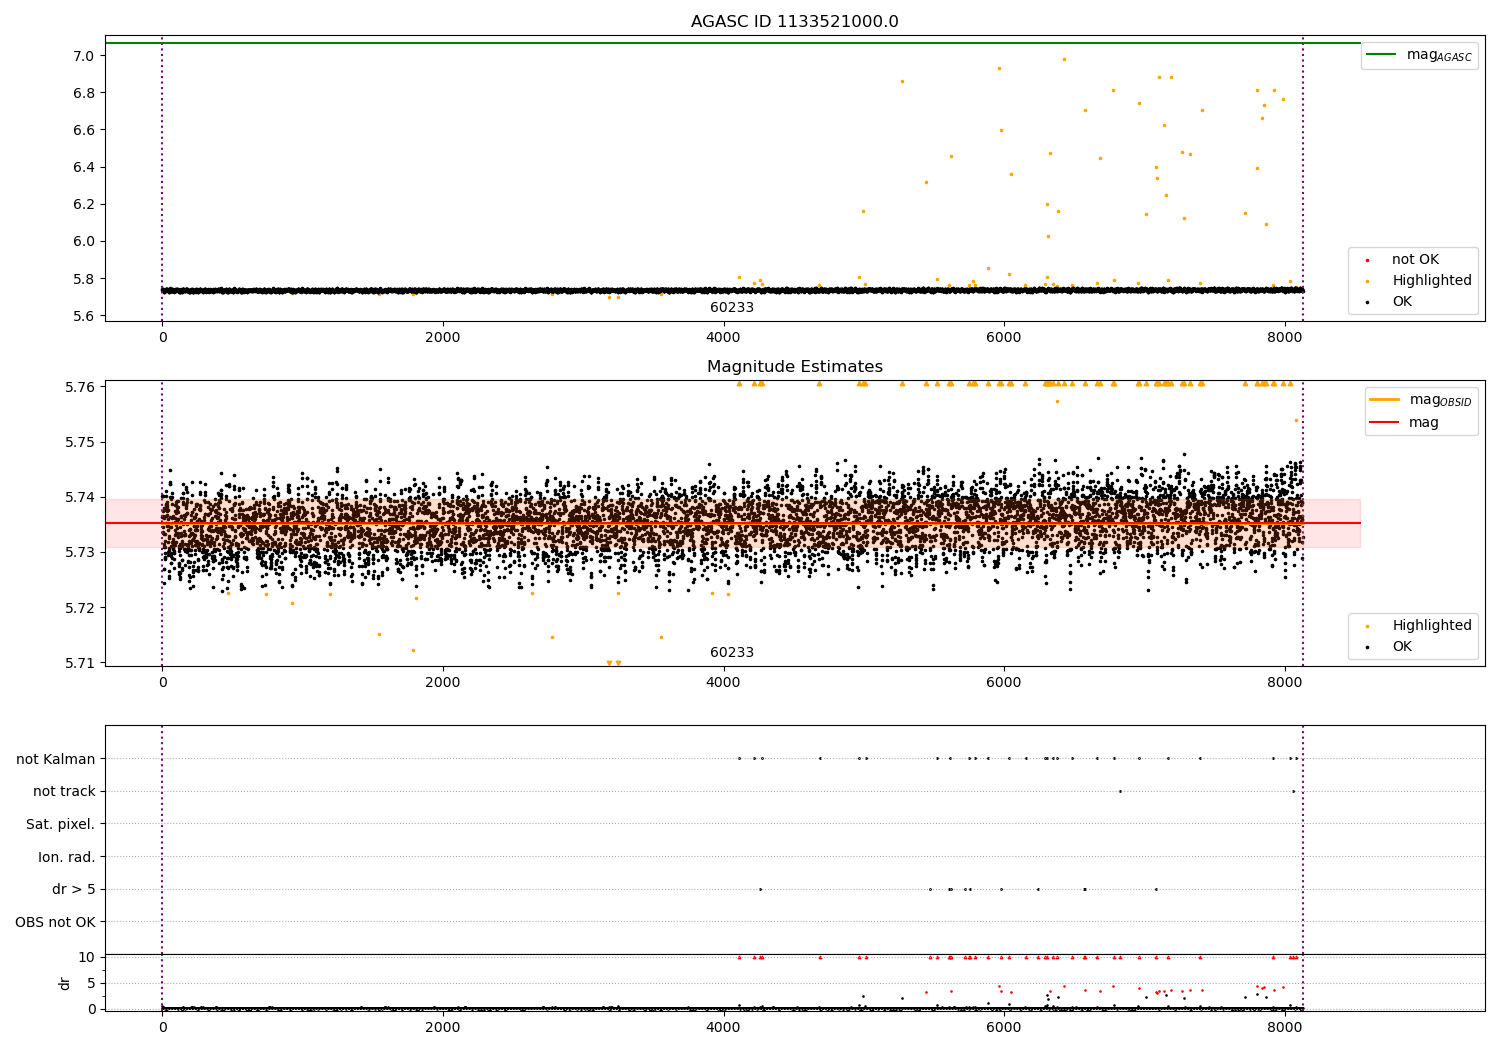
Task: Select the 10 tick on the dr axis
Action: 87,958
